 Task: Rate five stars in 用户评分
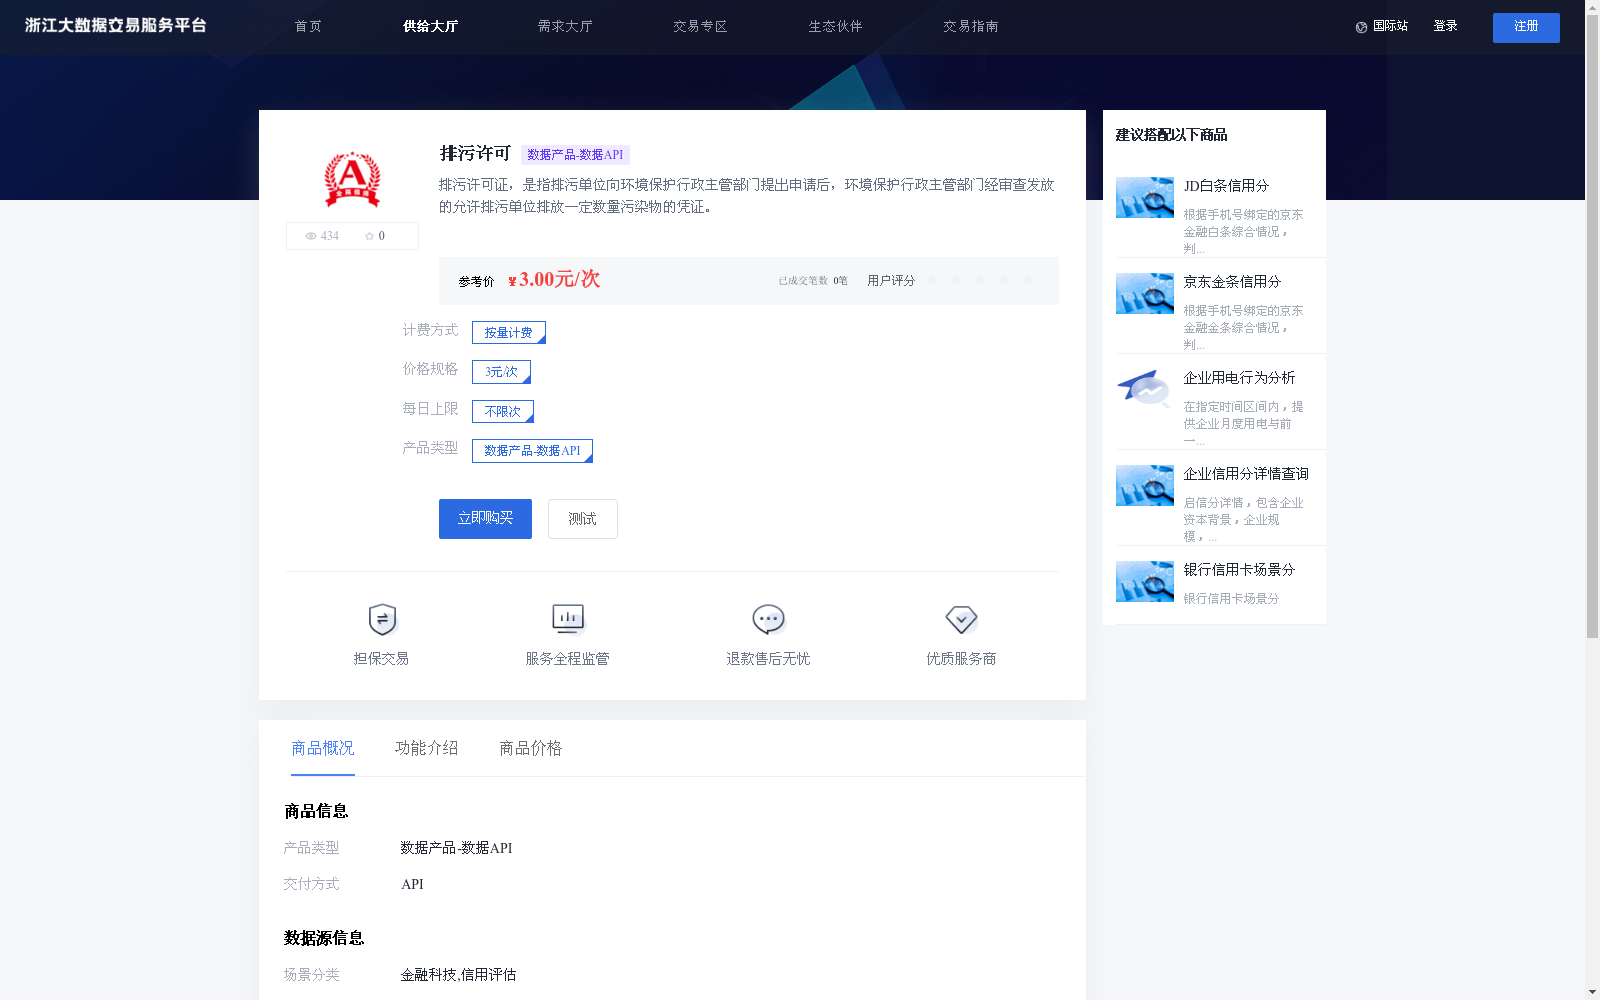pos(1028,280)
